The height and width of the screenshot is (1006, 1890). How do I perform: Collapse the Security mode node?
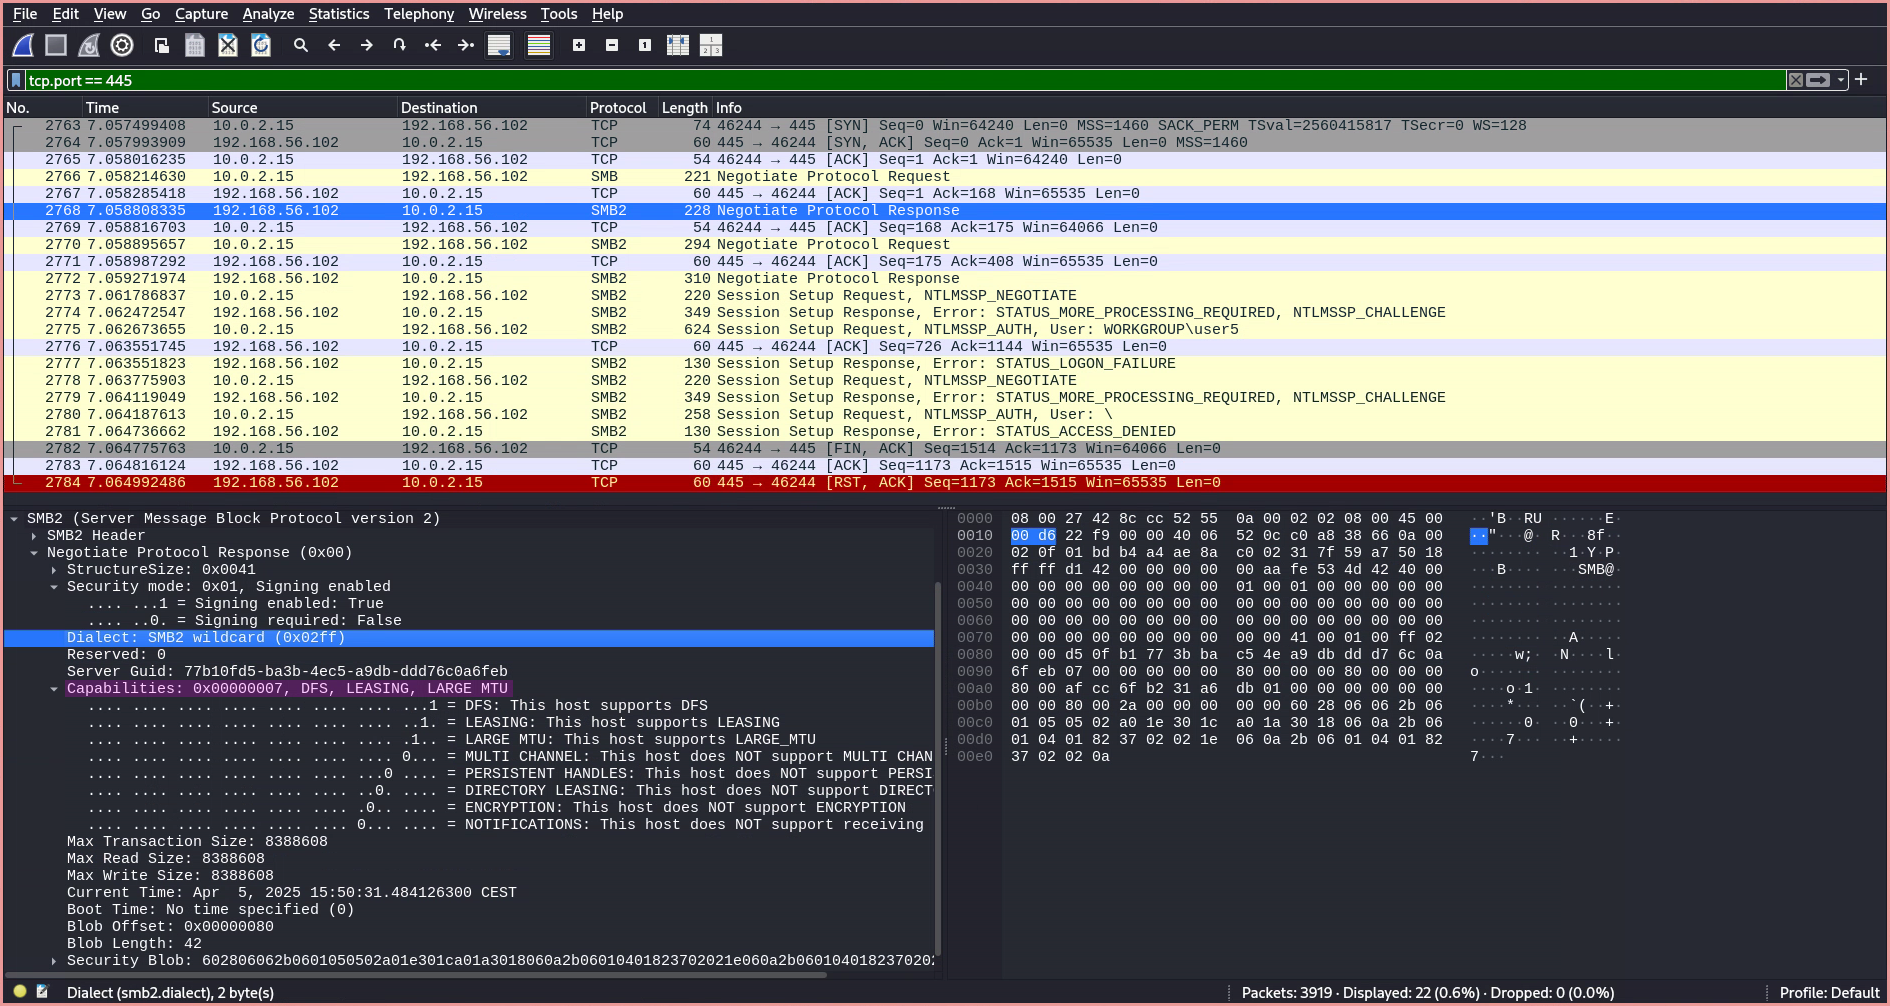[x=54, y=587]
